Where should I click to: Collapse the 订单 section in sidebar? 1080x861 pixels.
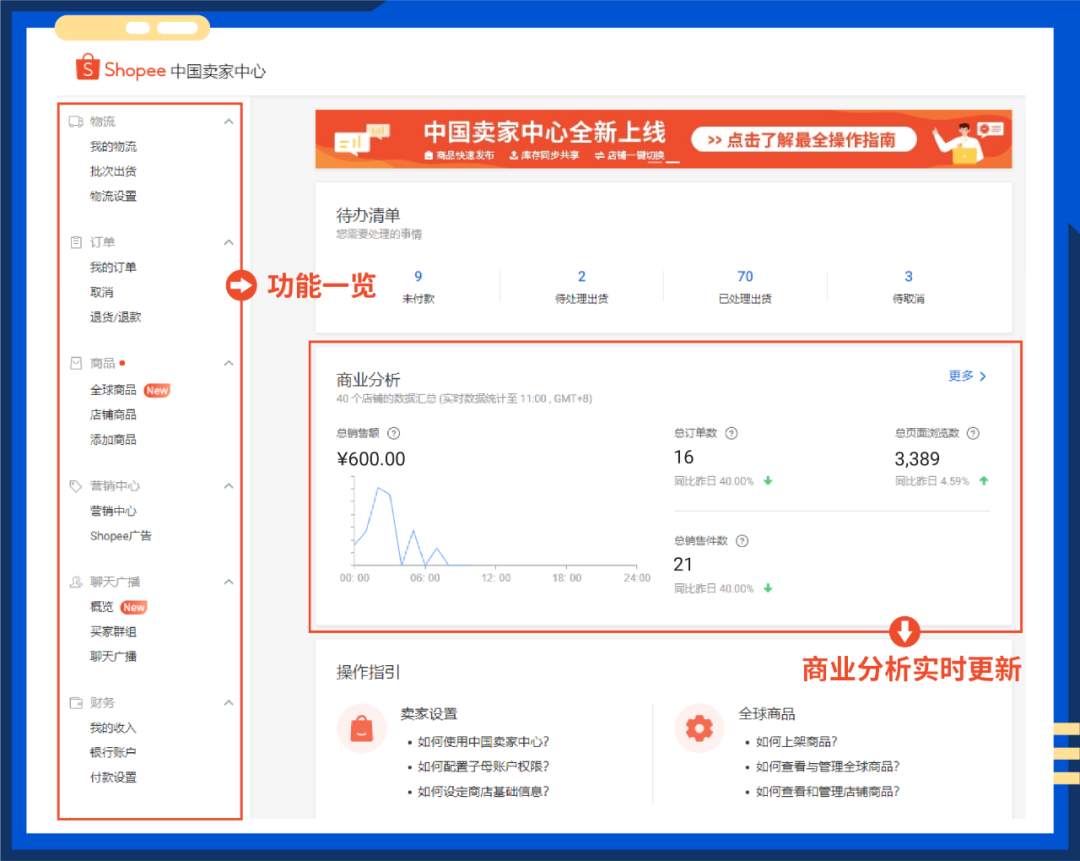(x=229, y=242)
